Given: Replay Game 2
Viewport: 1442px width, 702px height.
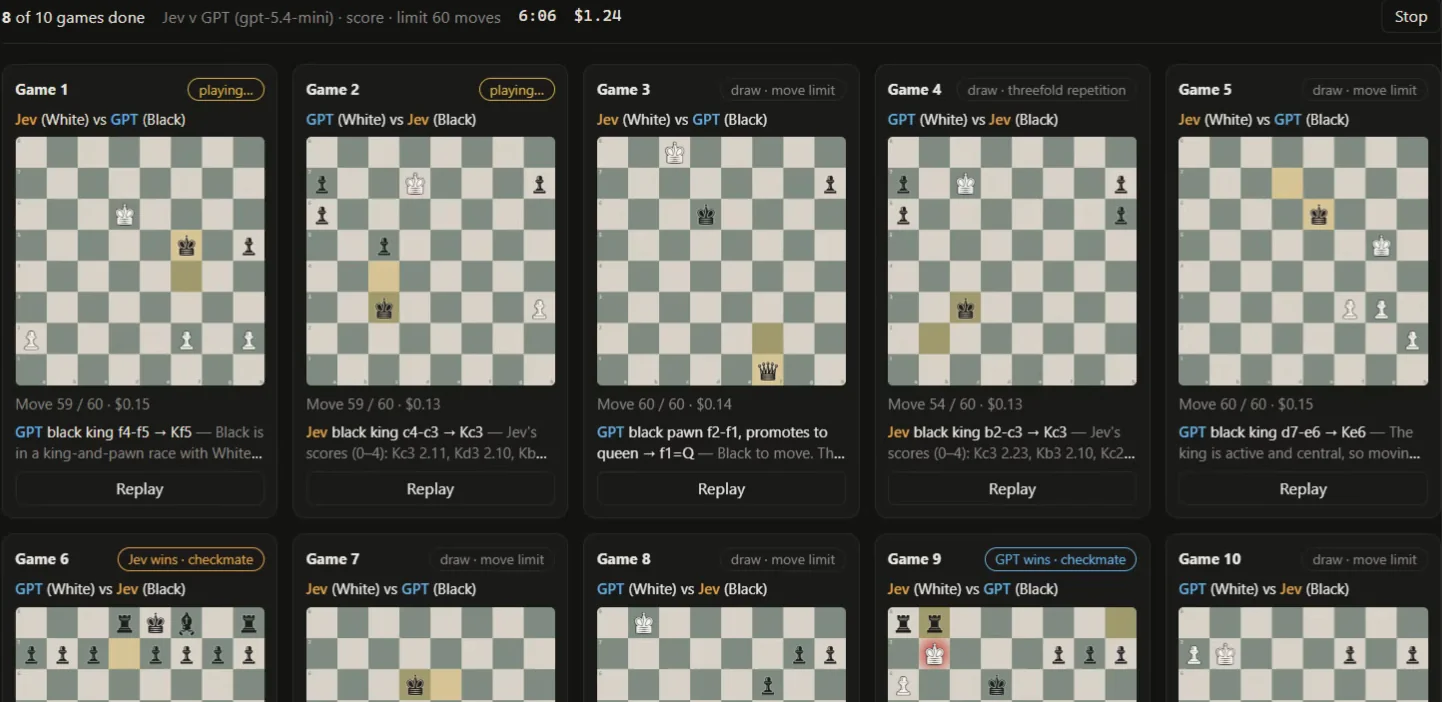Looking at the screenshot, I should click(x=430, y=489).
